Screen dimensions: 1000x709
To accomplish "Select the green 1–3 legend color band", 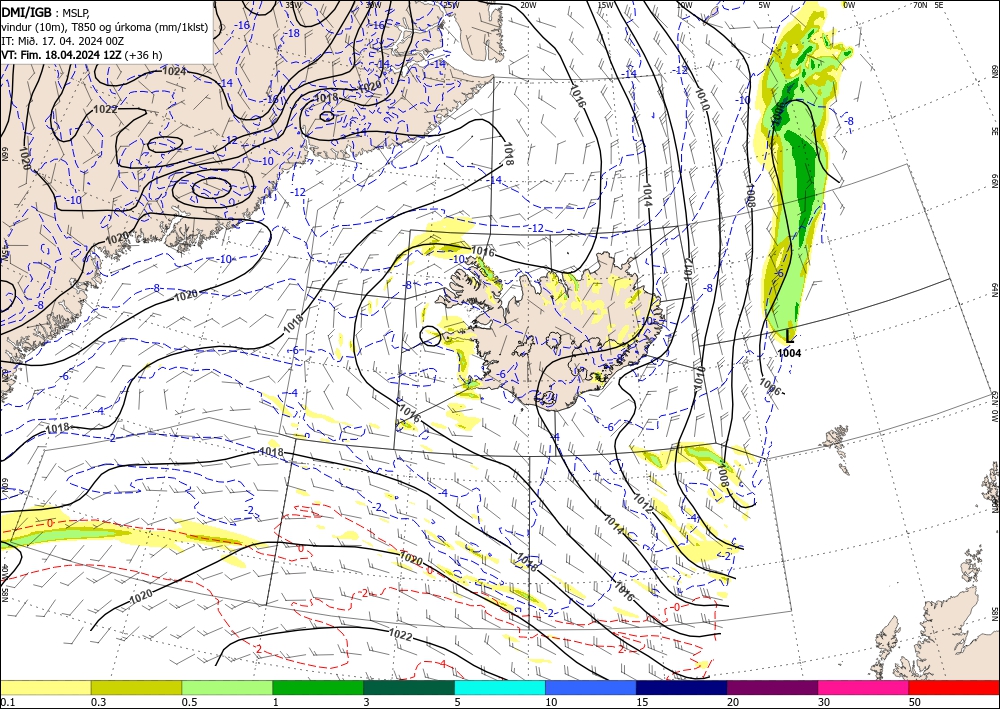I will click(x=318, y=687).
